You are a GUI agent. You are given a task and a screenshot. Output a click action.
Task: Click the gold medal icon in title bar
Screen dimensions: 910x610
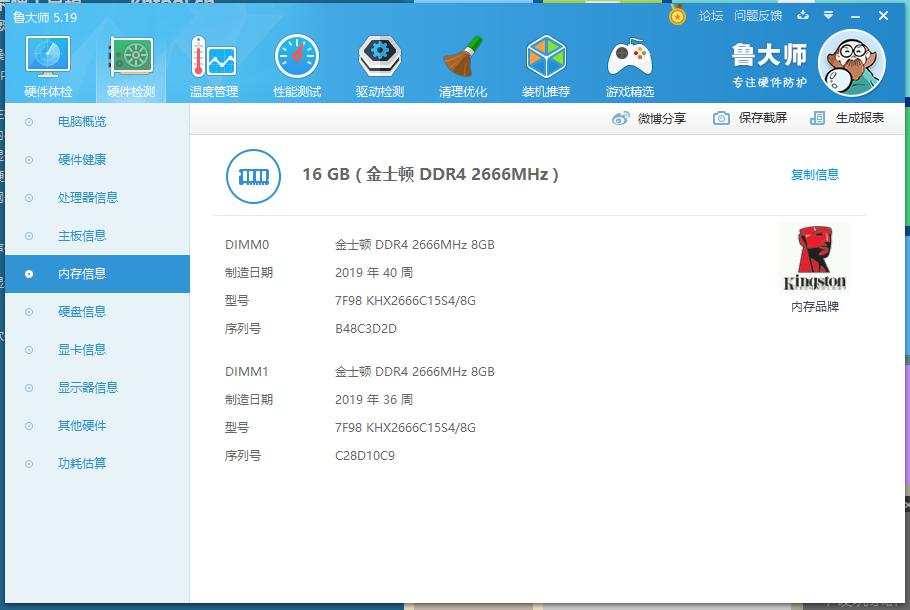point(677,16)
